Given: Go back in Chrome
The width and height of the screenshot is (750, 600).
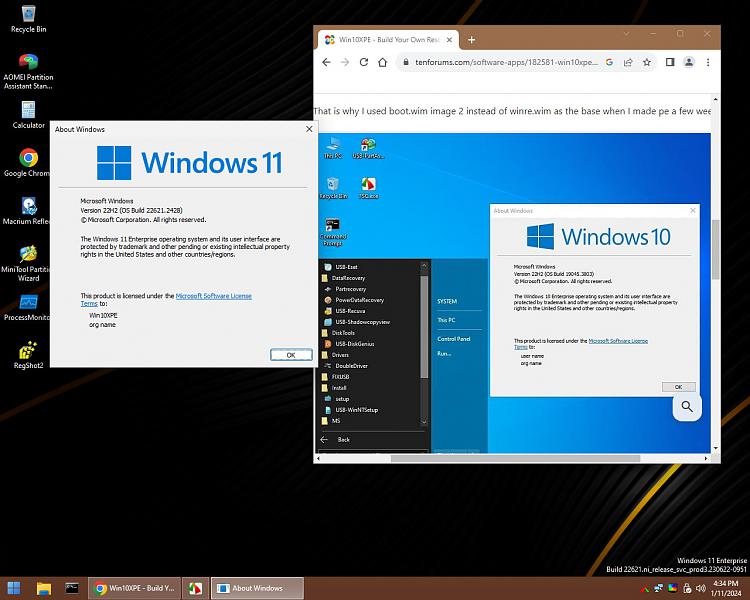Looking at the screenshot, I should click(x=326, y=62).
